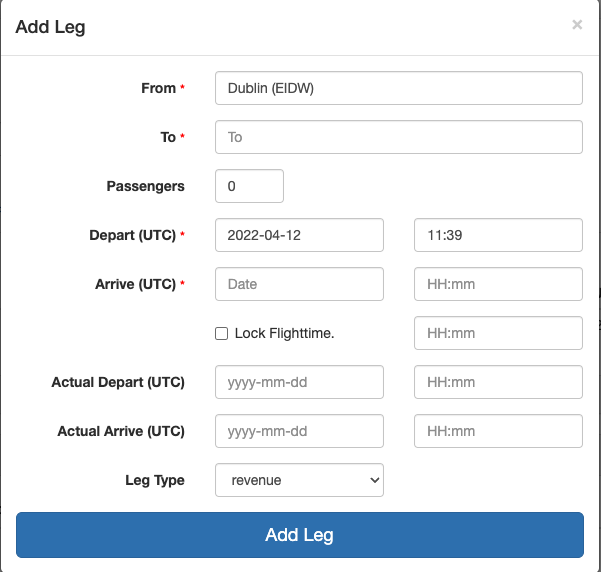The image size is (601, 572).
Task: Click the Actual Depart time field
Action: point(498,382)
